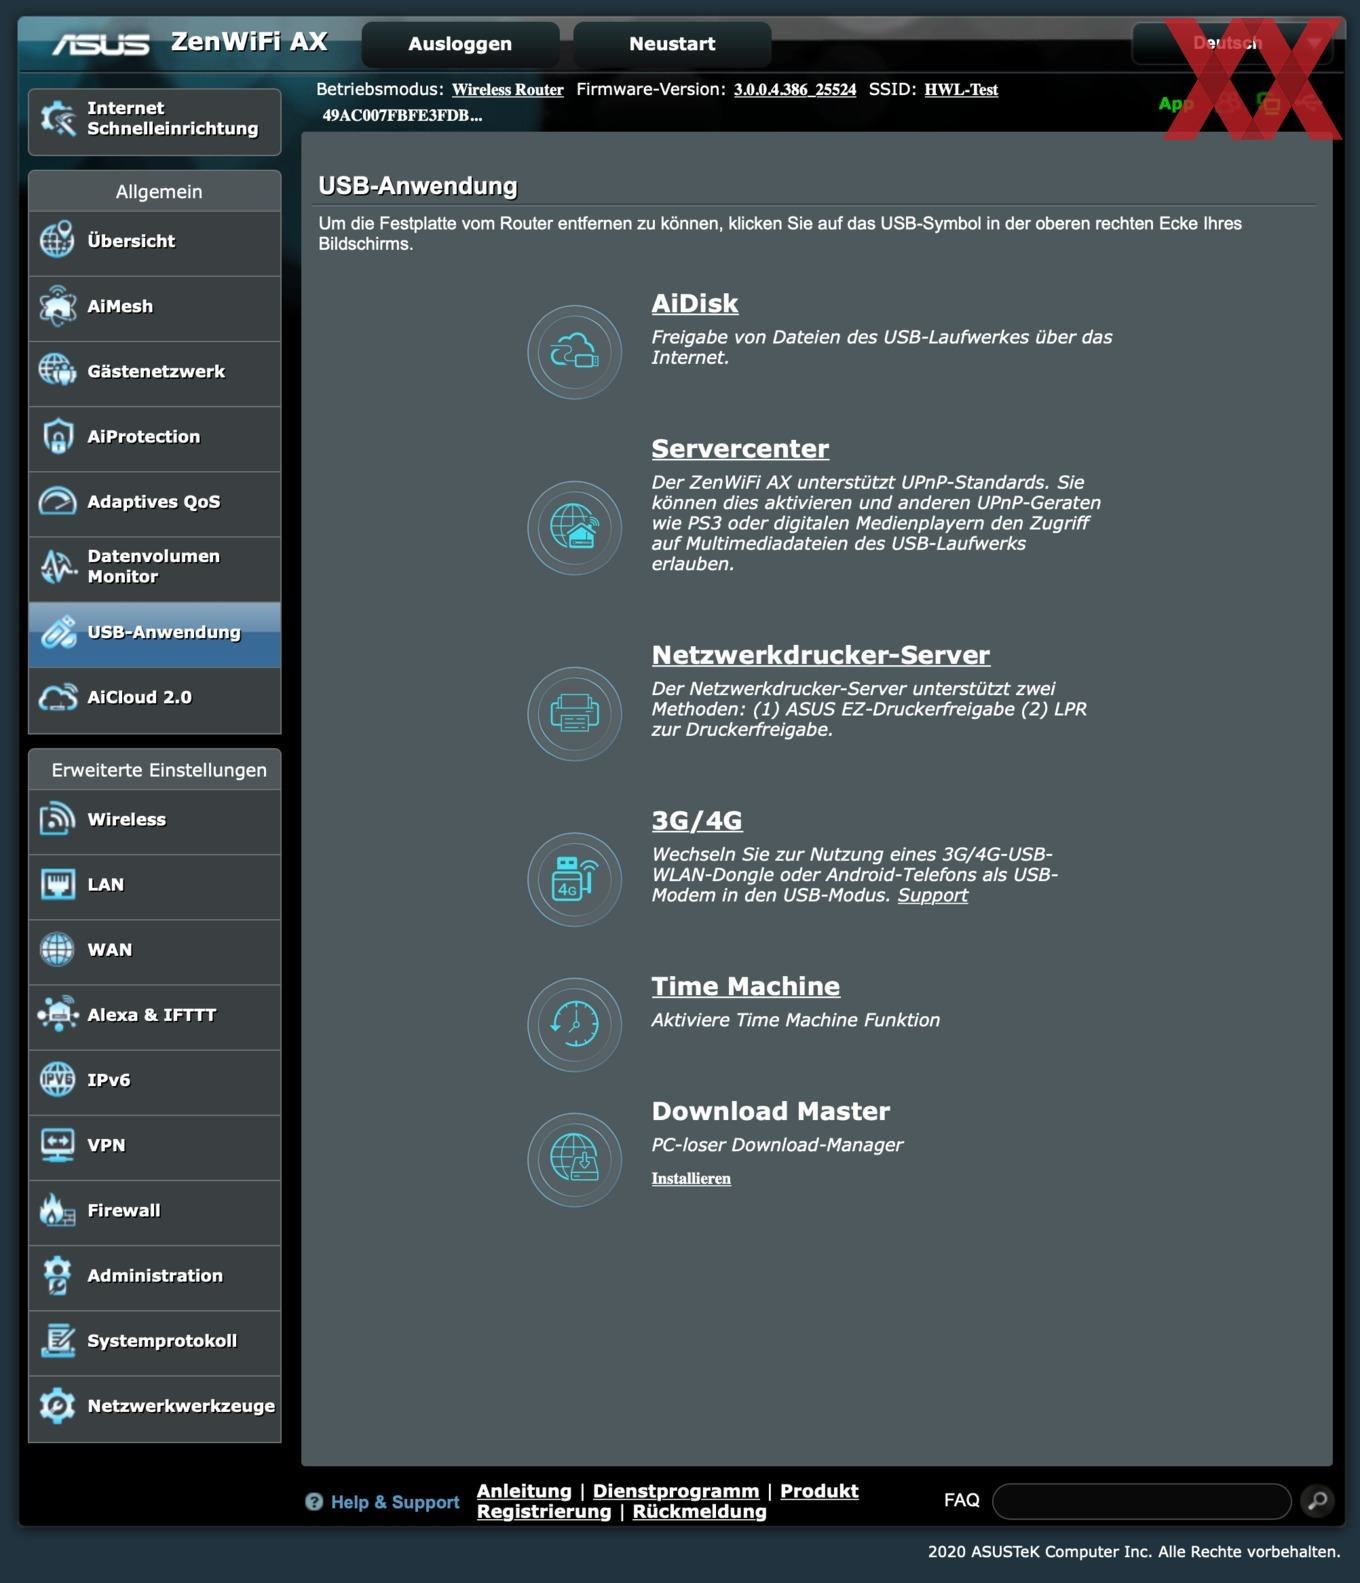Open the AiDisk heading link
Image resolution: width=1360 pixels, height=1583 pixels.
point(695,303)
